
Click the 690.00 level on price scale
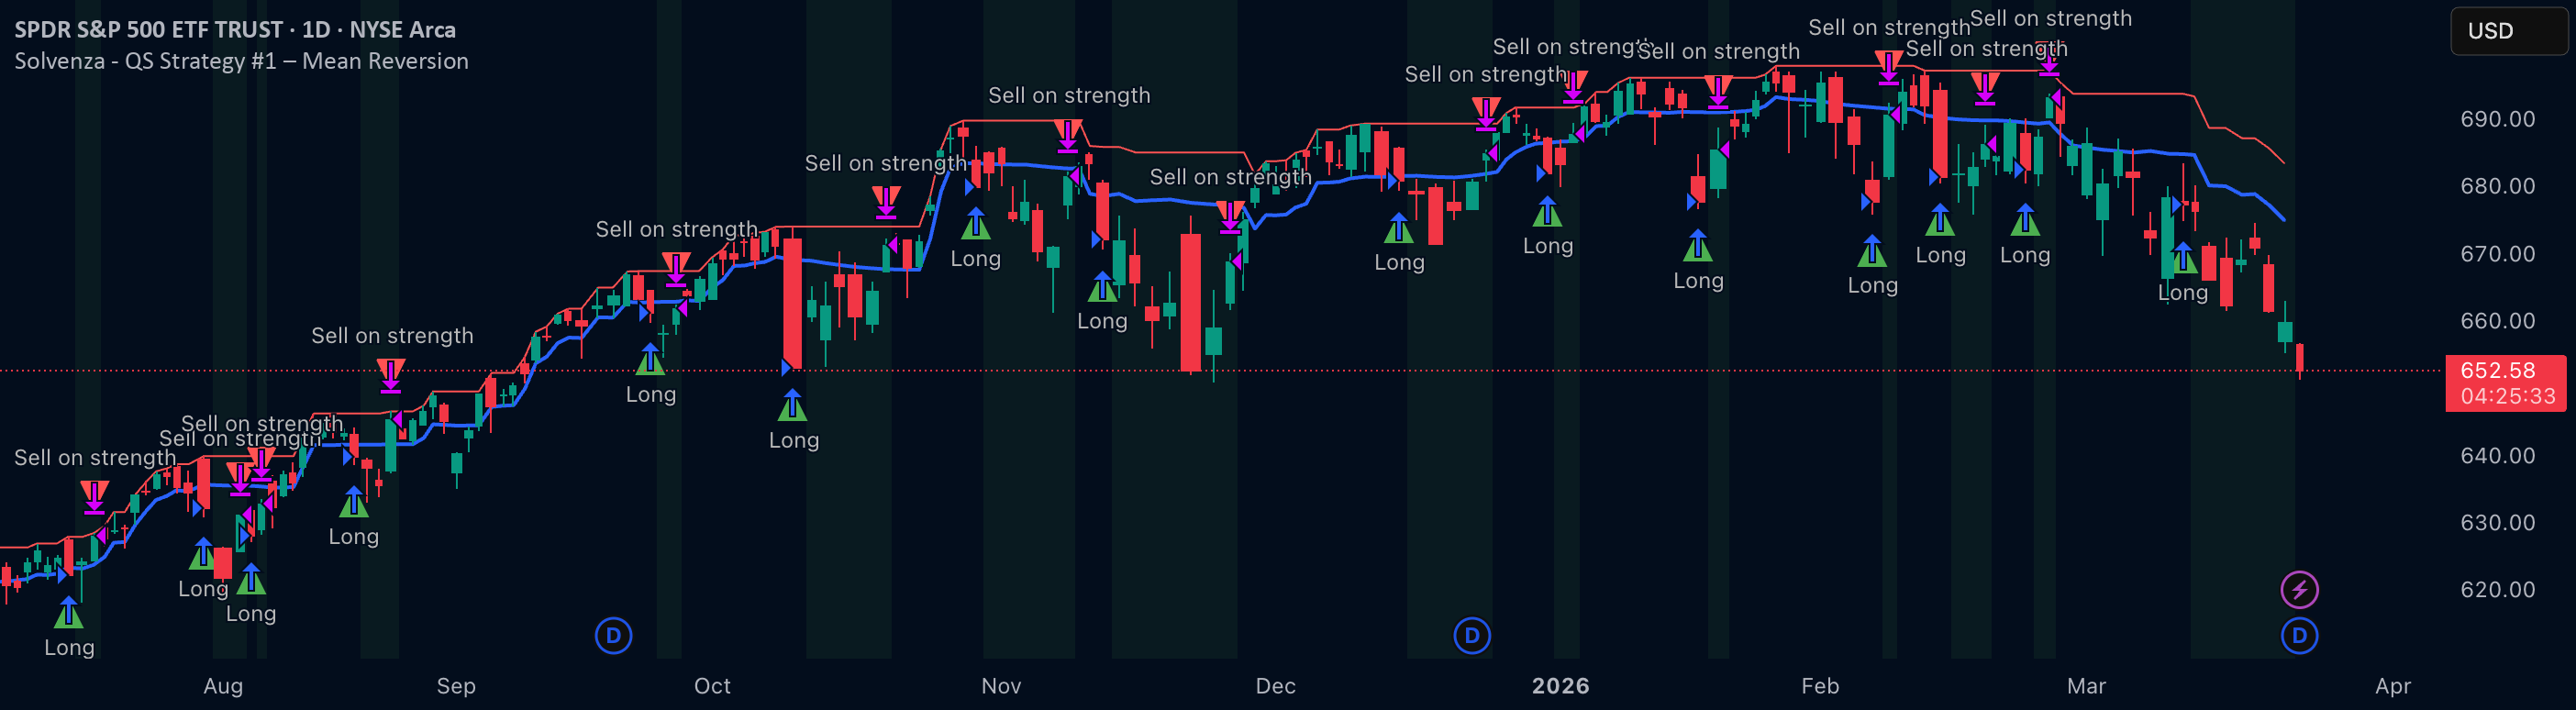(x=2497, y=119)
